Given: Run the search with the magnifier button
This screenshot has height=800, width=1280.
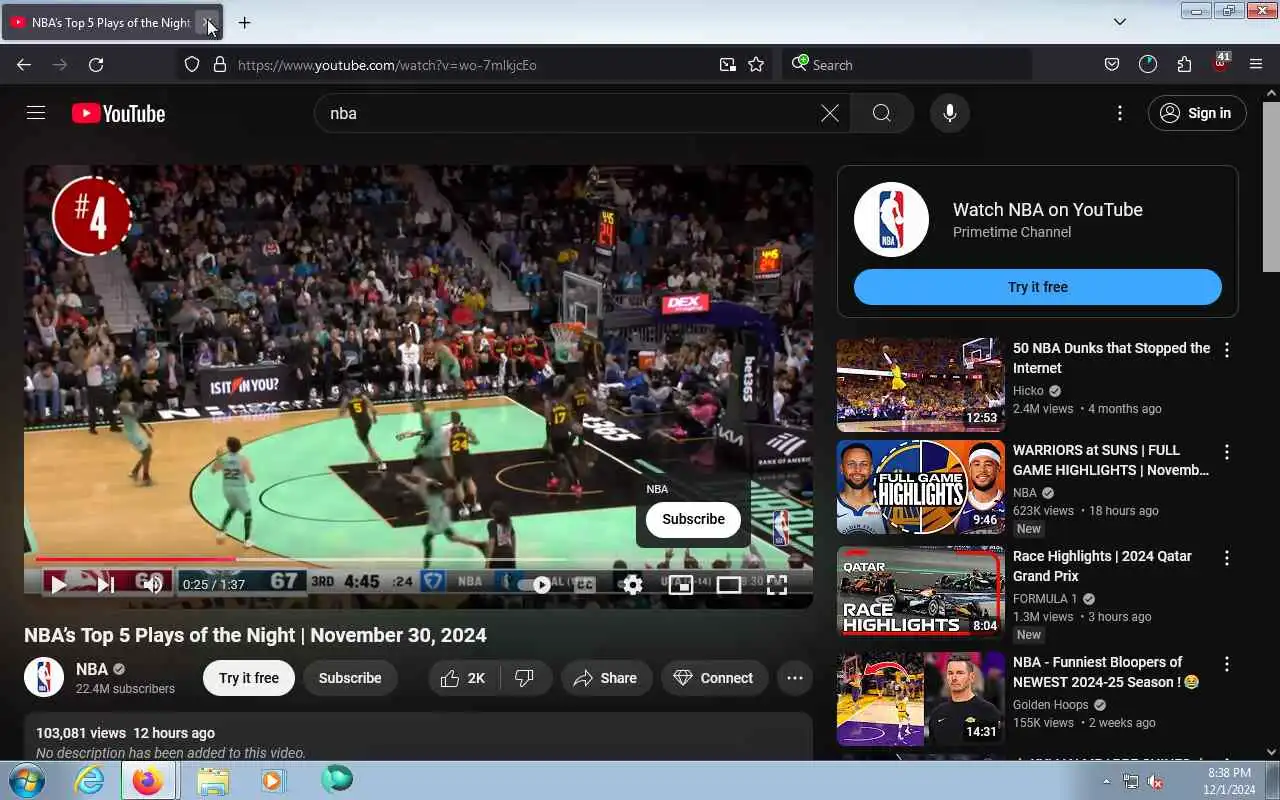Looking at the screenshot, I should tap(881, 113).
